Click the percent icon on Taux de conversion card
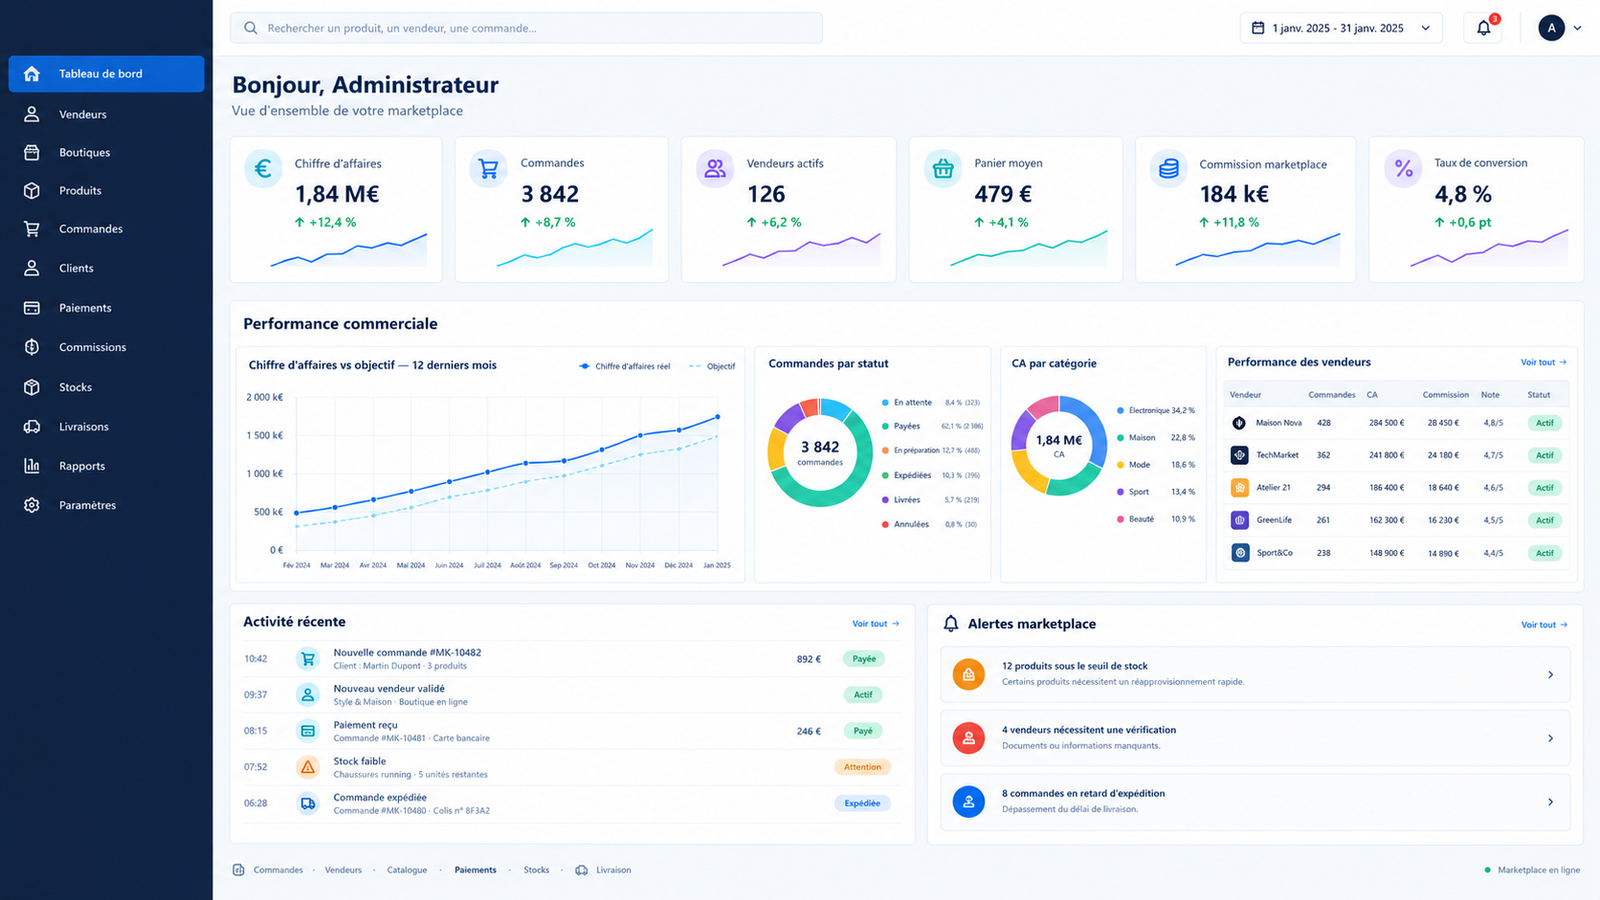Image resolution: width=1600 pixels, height=900 pixels. click(x=1403, y=169)
